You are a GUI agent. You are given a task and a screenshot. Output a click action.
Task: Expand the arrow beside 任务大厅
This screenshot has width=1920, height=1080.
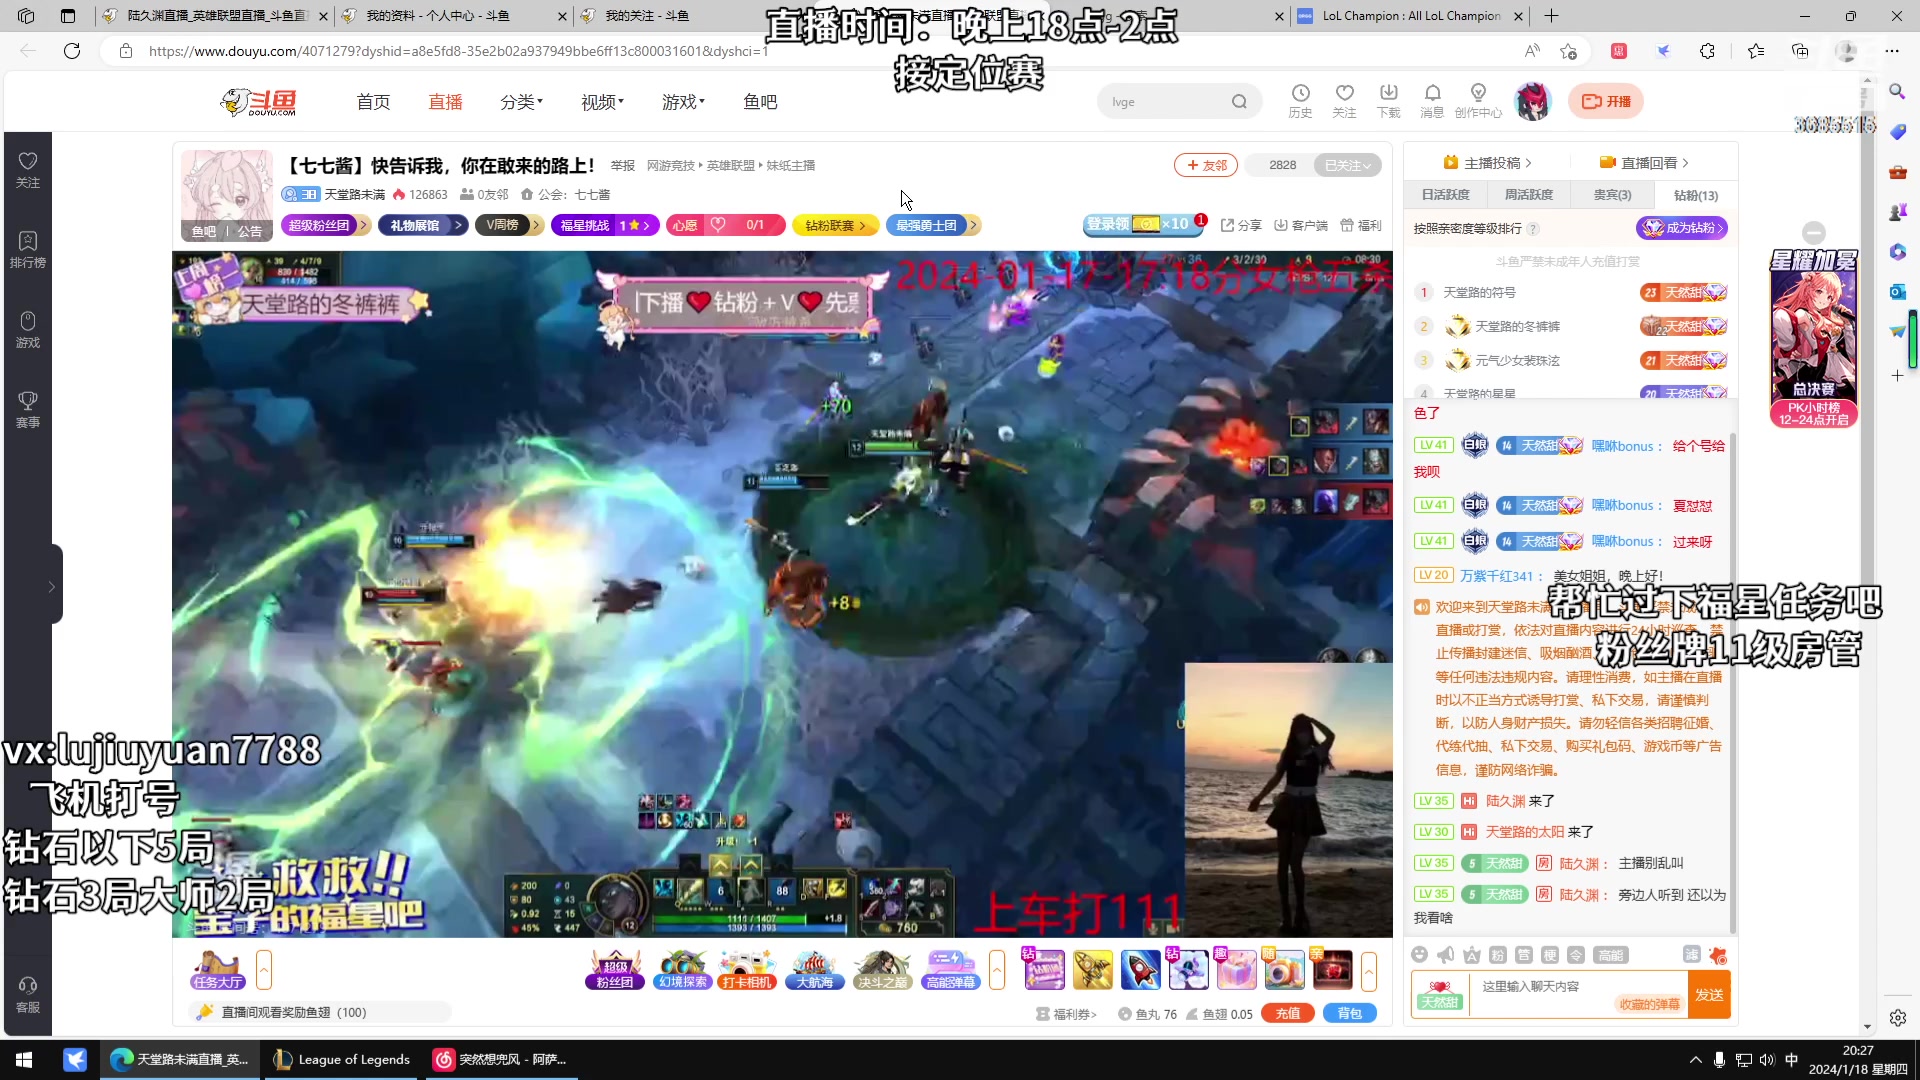coord(264,970)
